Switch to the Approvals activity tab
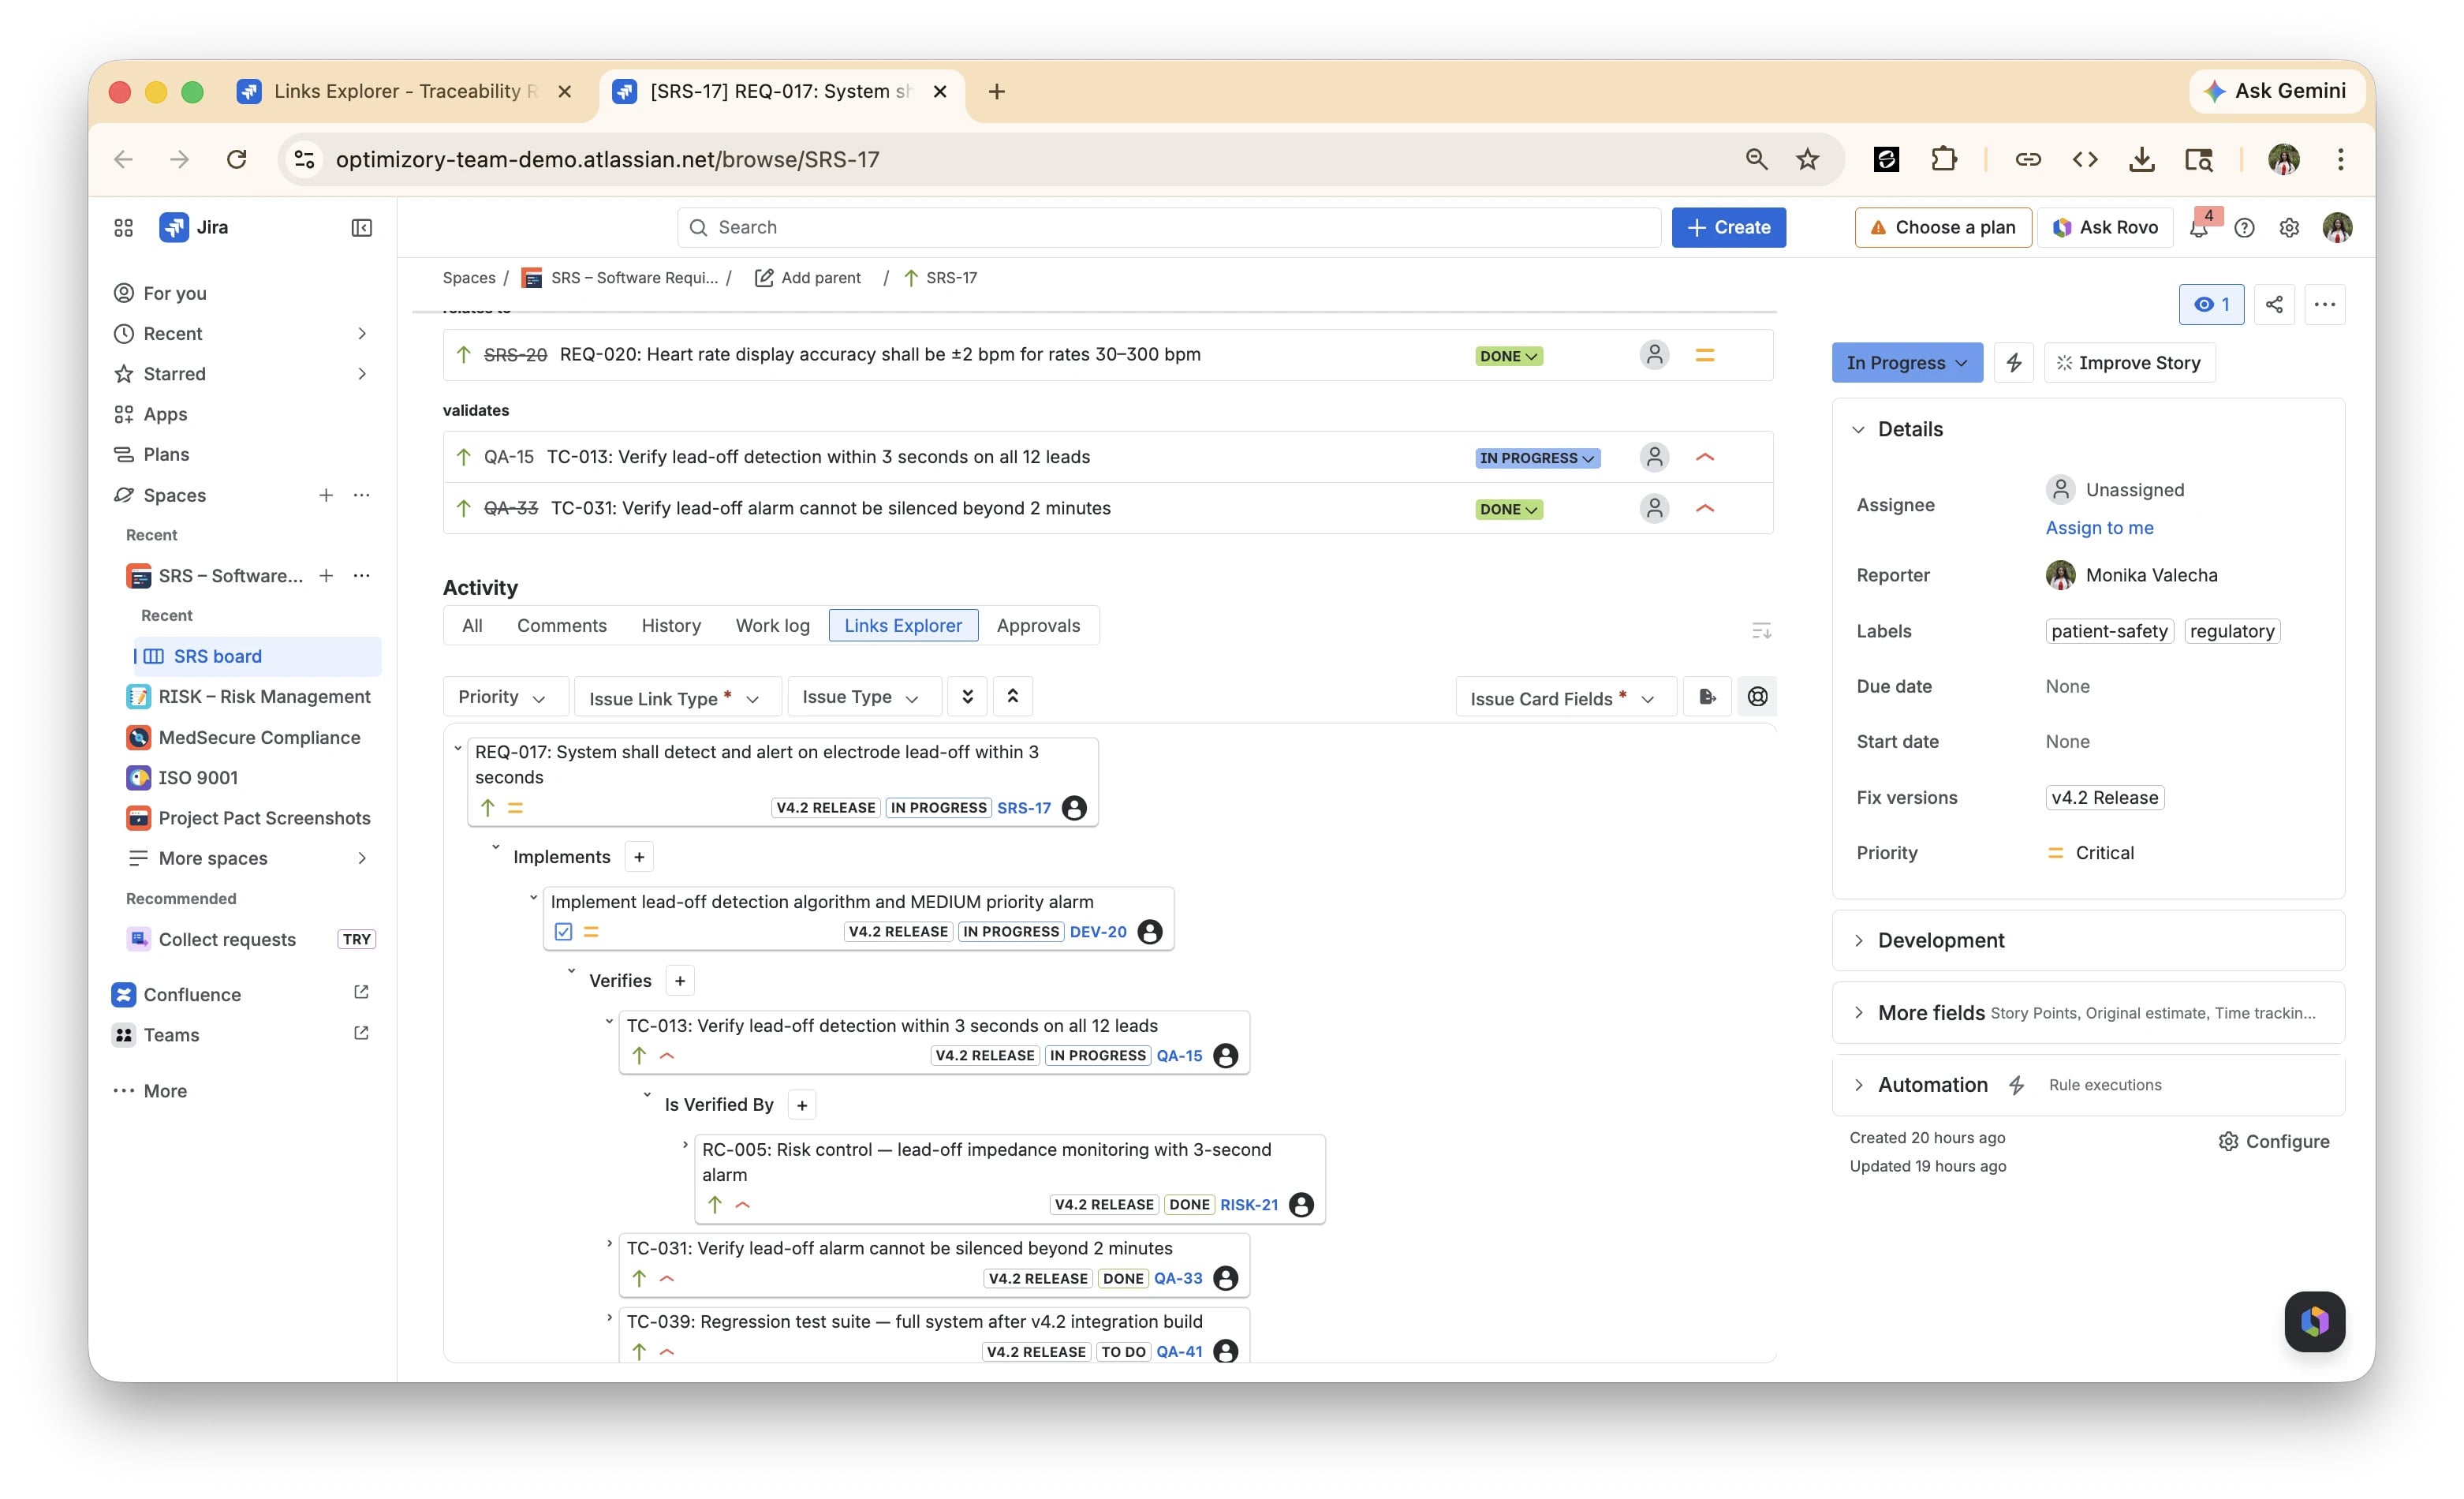 [x=1038, y=626]
